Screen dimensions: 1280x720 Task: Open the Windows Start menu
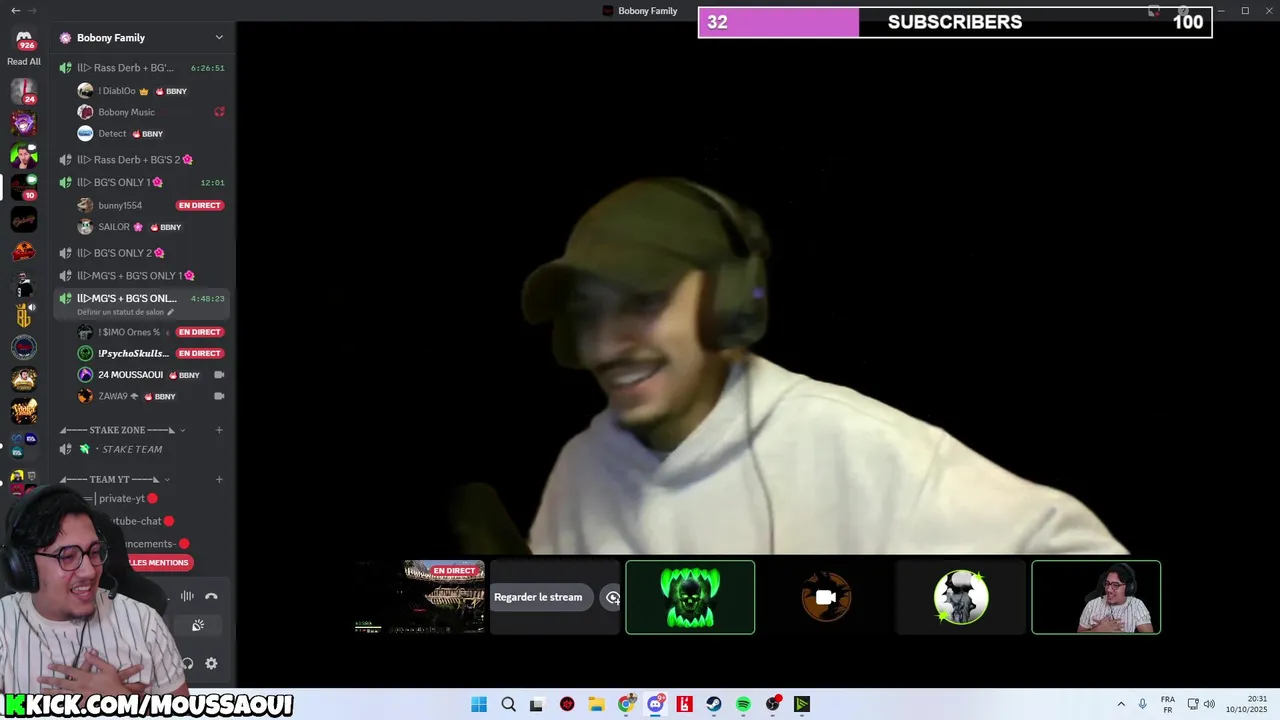[479, 704]
